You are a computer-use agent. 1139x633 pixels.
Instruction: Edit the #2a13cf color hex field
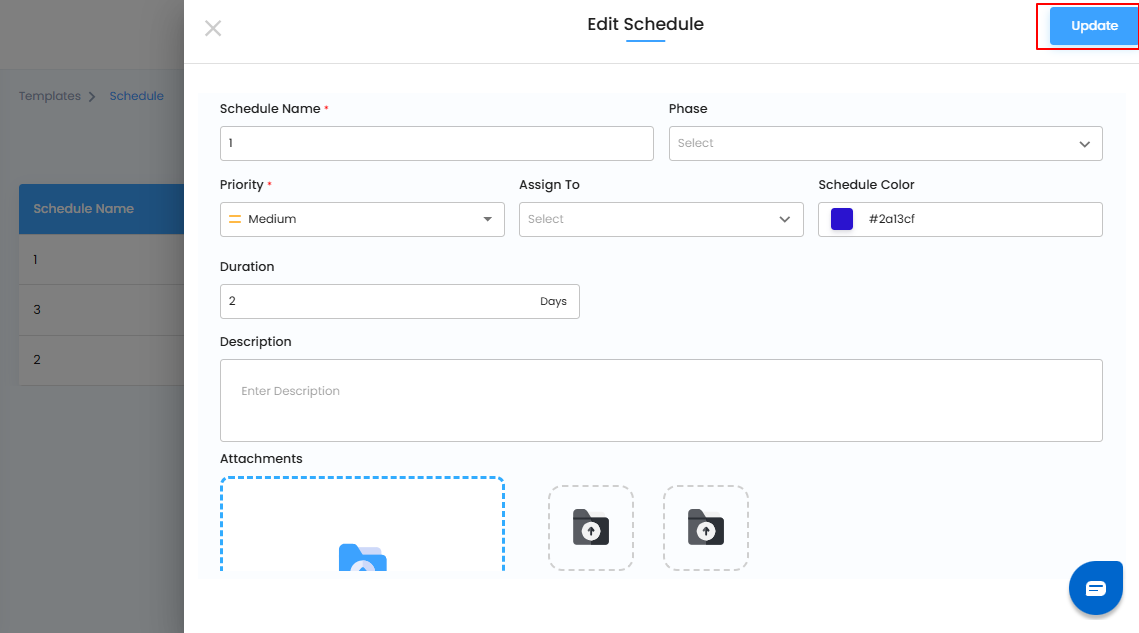click(x=975, y=219)
